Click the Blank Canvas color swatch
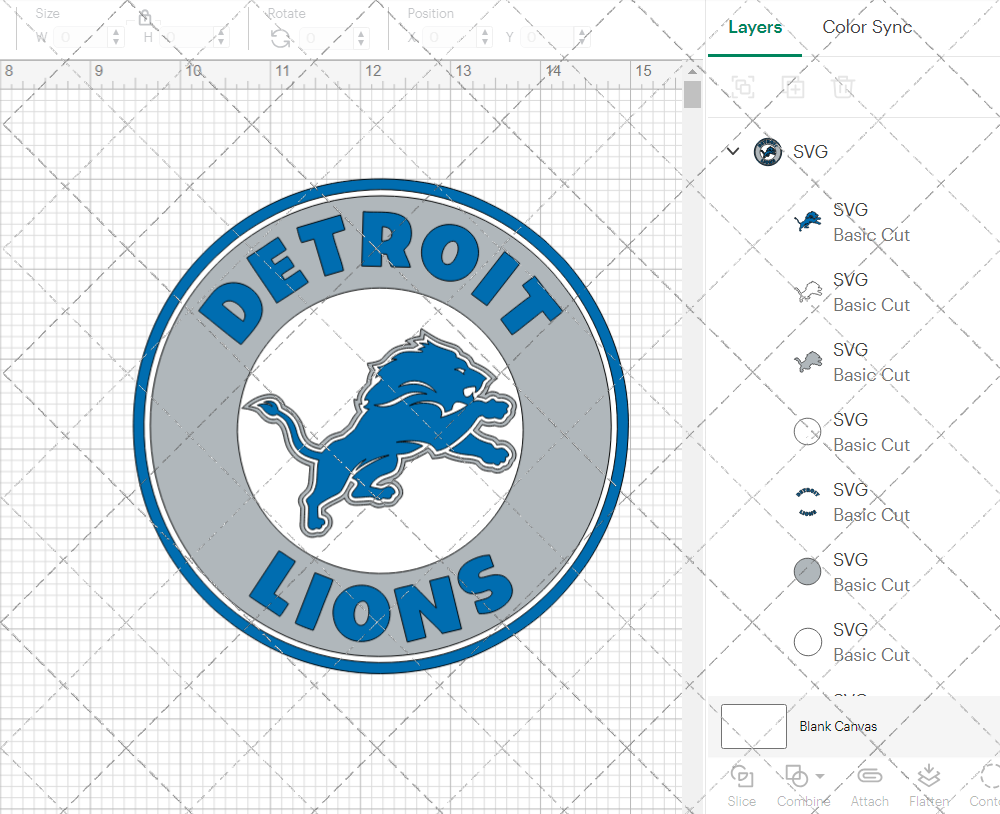The height and width of the screenshot is (814, 1000). click(753, 726)
